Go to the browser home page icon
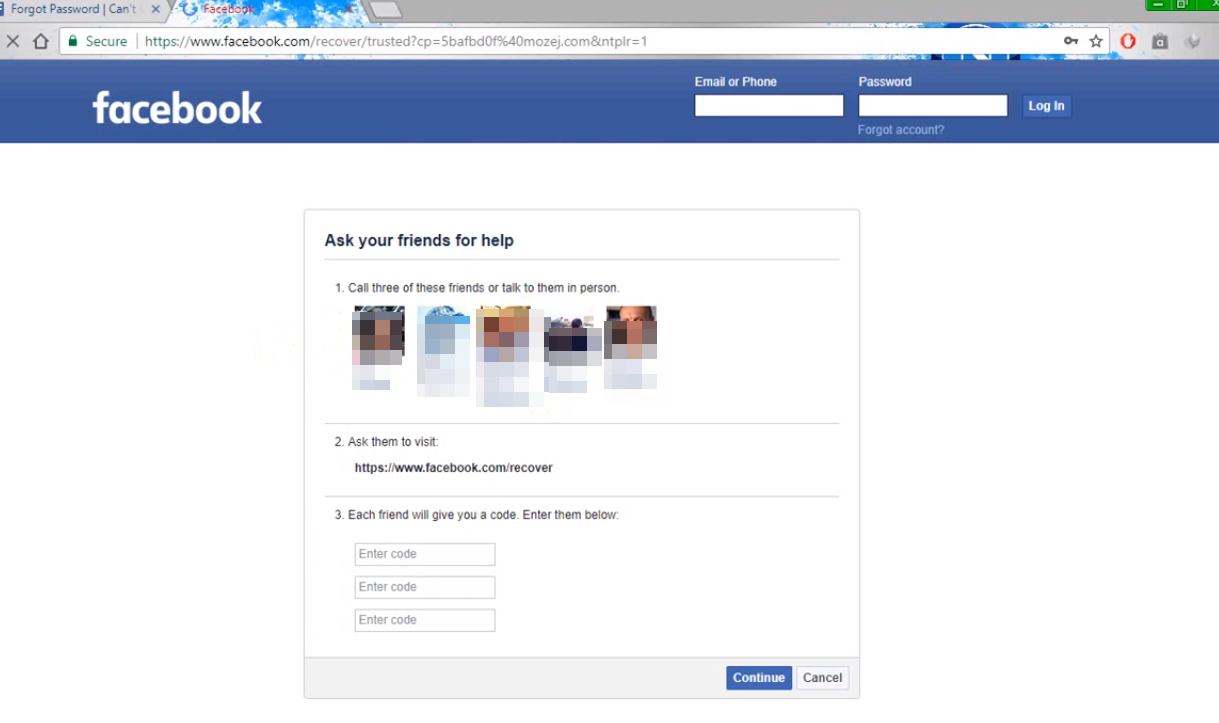The width and height of the screenshot is (1219, 723). tap(41, 41)
